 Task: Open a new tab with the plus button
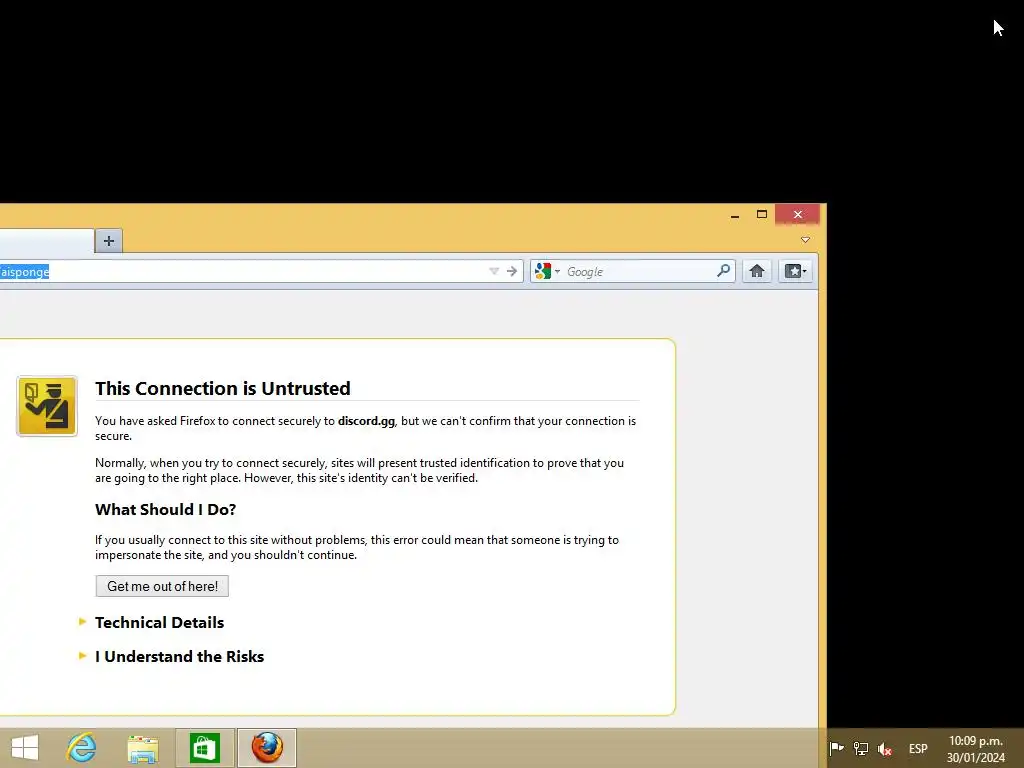point(108,241)
